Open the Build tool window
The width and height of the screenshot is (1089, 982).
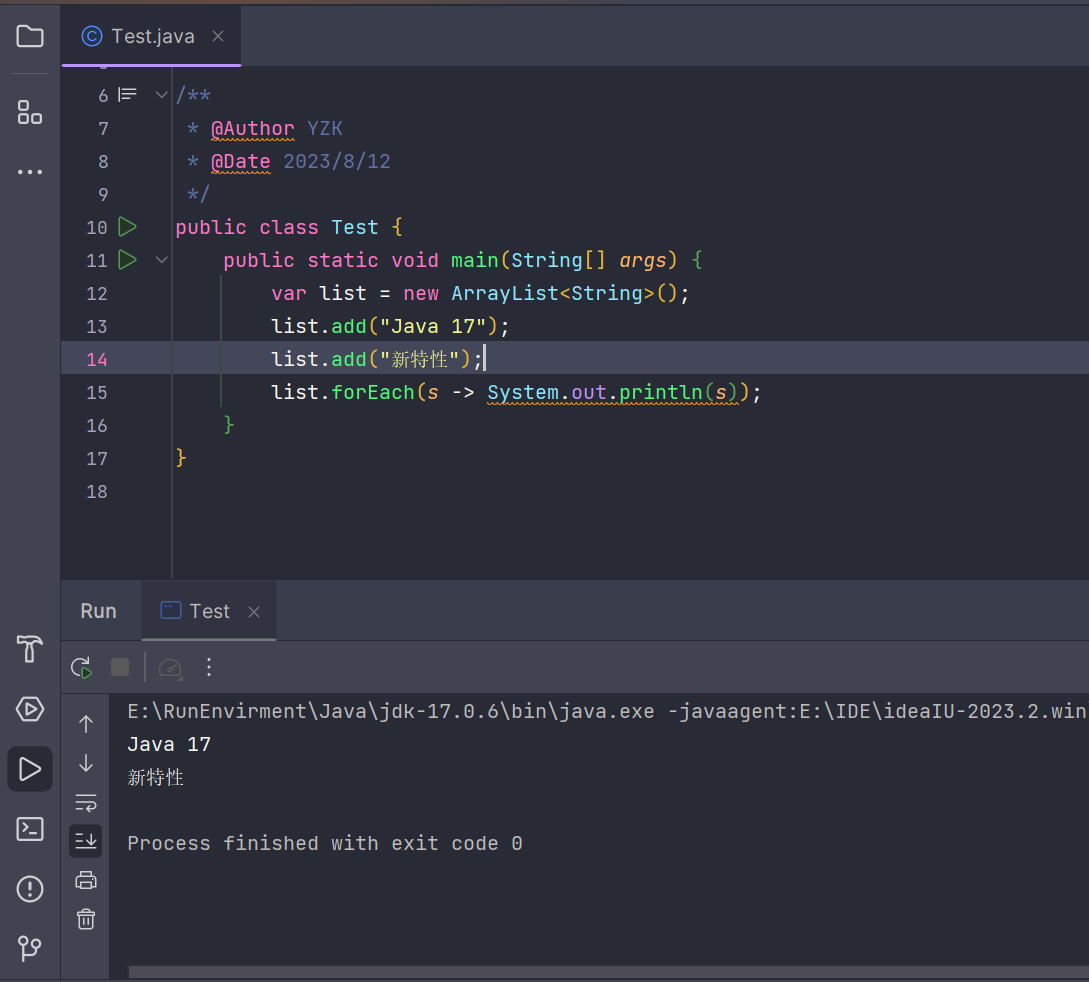[x=30, y=649]
